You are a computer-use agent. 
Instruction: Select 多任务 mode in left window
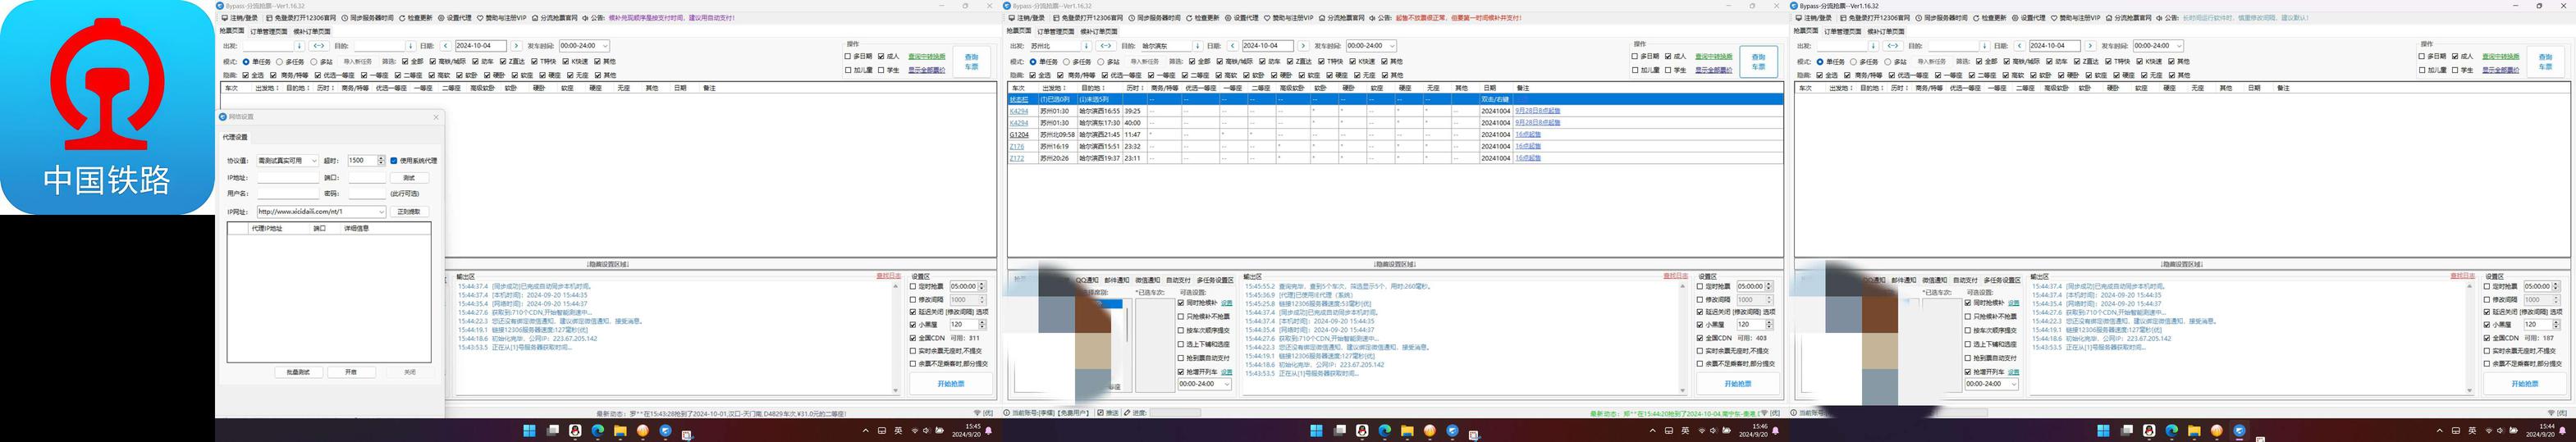click(279, 61)
